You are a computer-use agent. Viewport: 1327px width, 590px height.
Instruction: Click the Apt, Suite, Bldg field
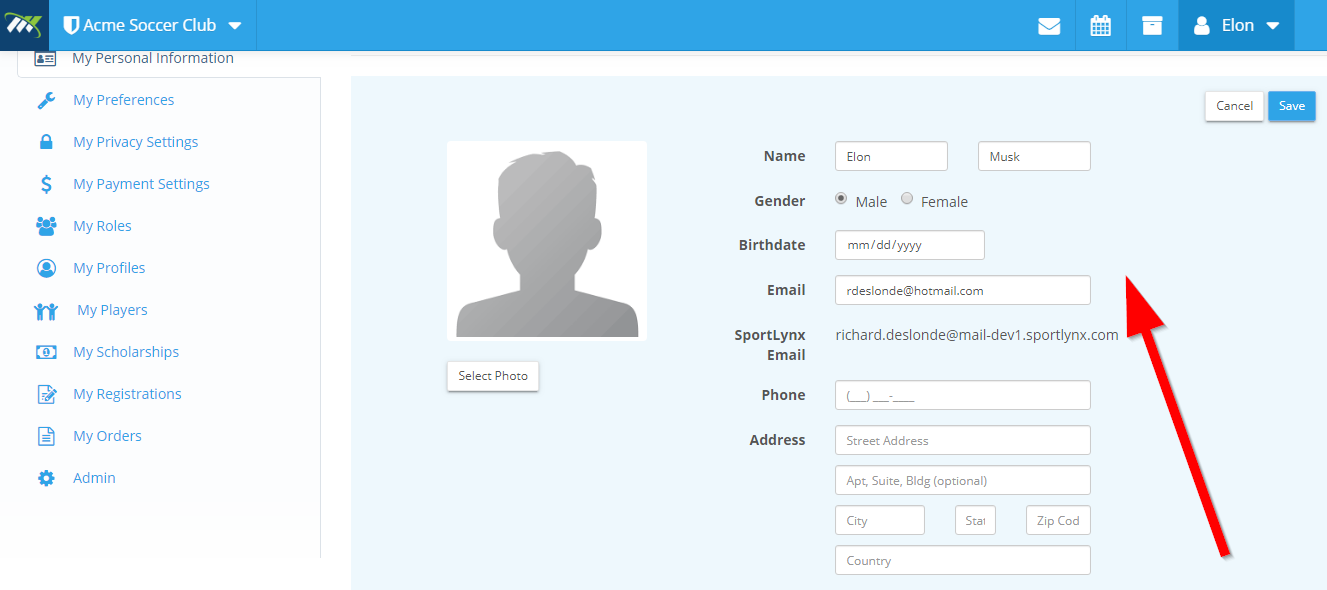pyautogui.click(x=963, y=480)
